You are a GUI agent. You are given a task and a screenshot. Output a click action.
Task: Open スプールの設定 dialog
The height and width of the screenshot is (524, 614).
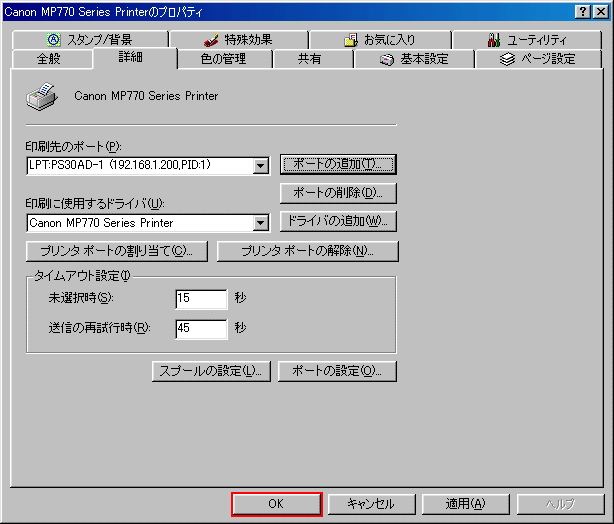tap(211, 371)
